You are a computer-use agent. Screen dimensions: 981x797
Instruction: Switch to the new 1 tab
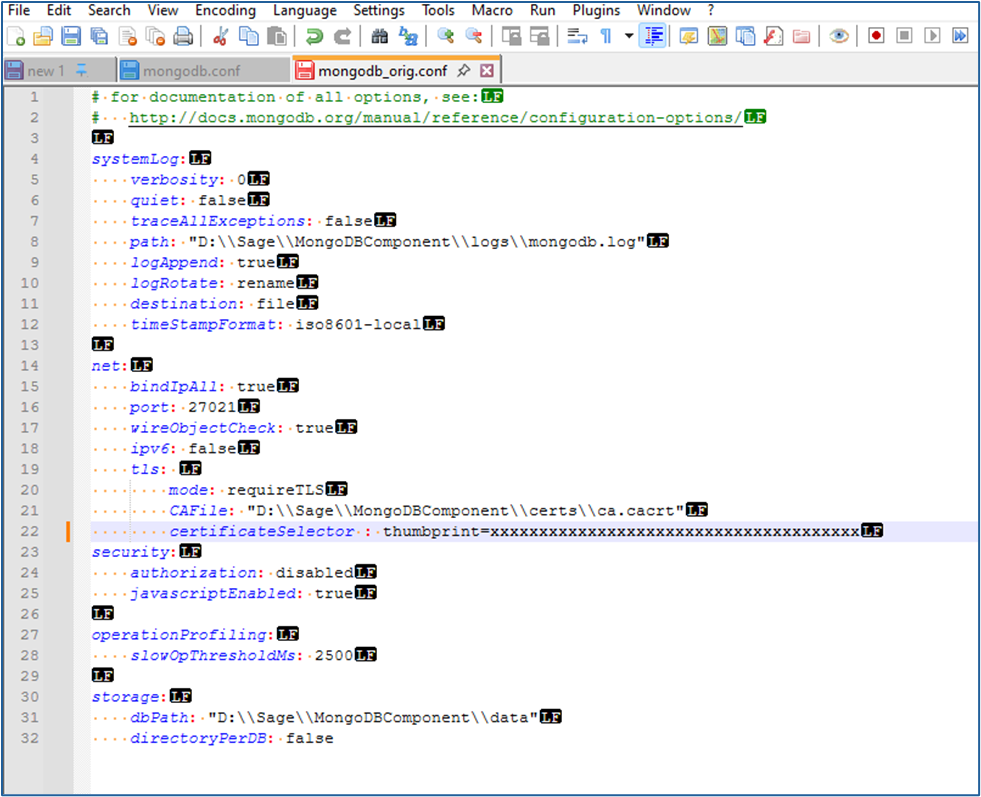[x=46, y=71]
